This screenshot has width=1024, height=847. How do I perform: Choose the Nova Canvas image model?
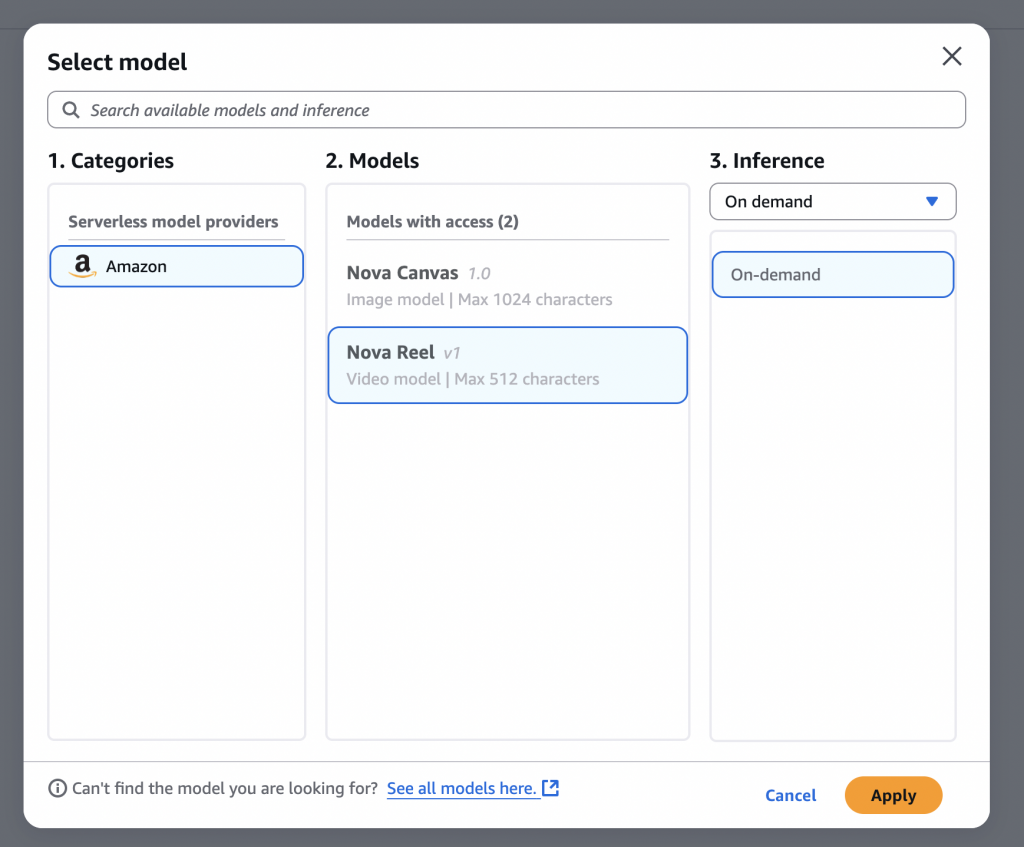tap(508, 285)
